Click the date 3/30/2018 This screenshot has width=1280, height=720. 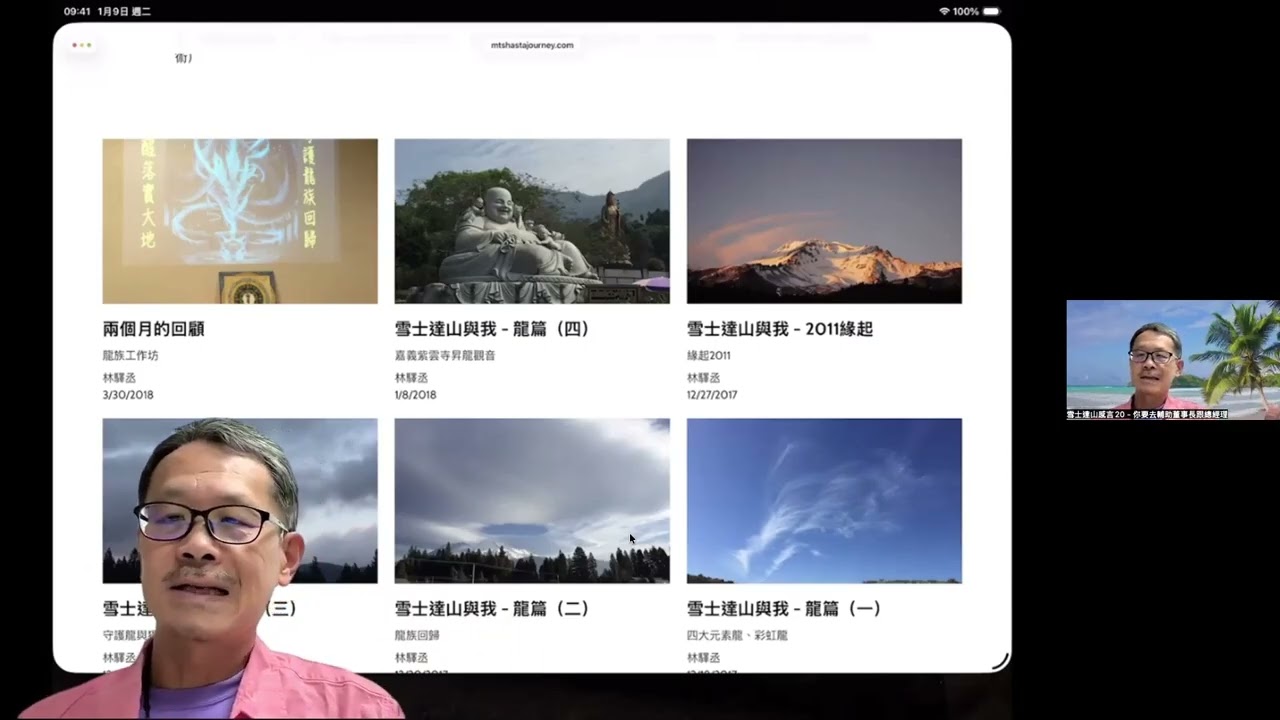click(x=128, y=395)
